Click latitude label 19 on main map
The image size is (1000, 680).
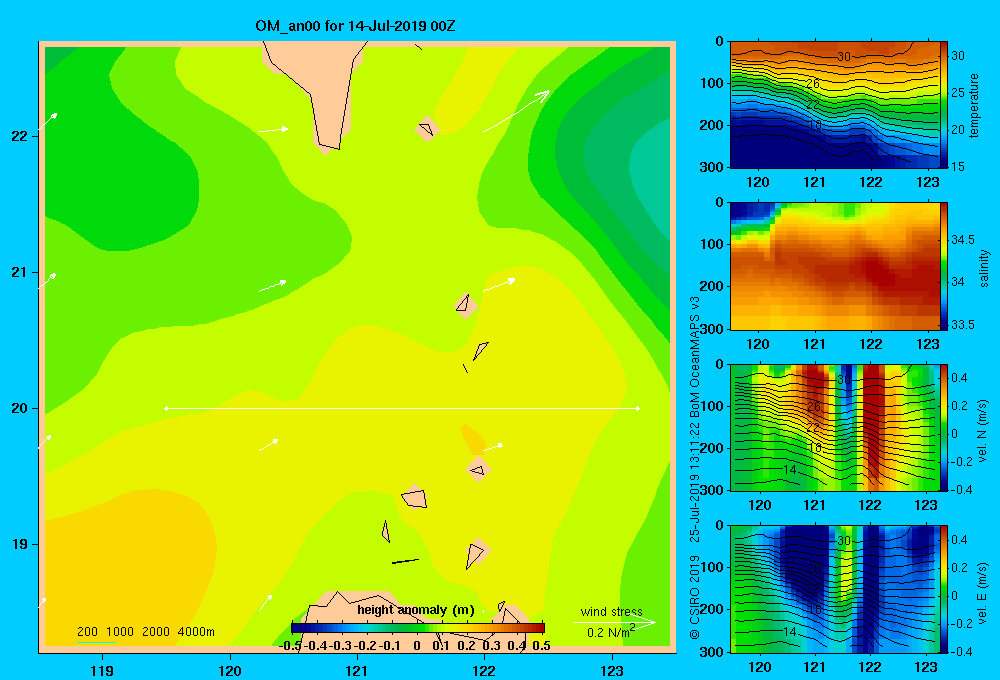coord(19,544)
